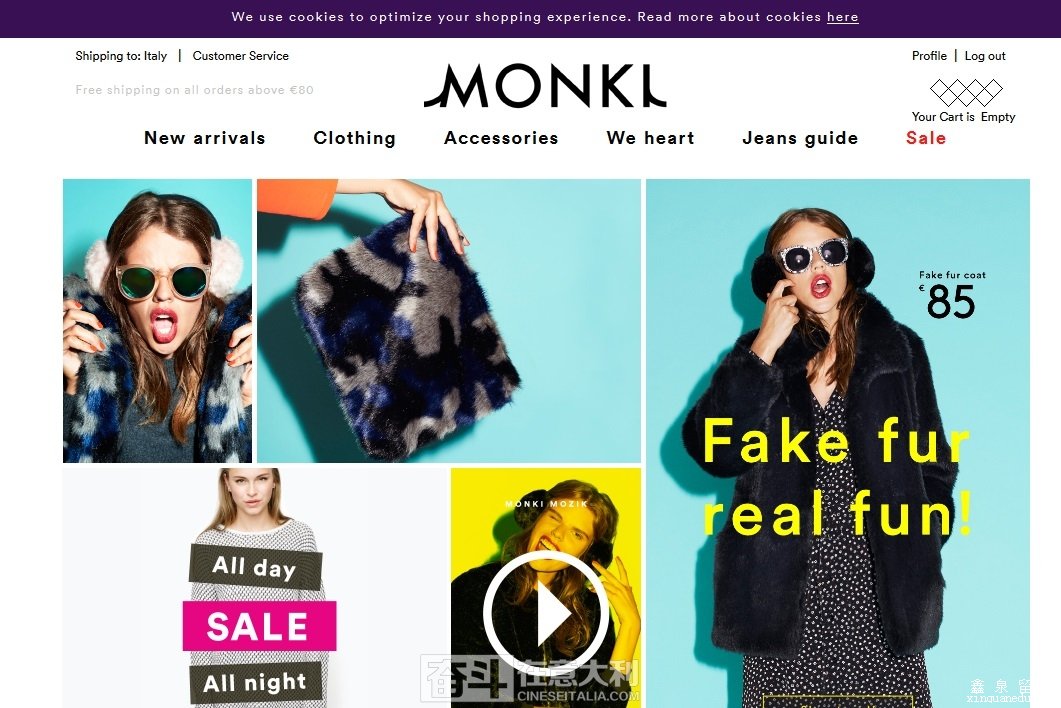The height and width of the screenshot is (708, 1061).
Task: Open the red Sale menu item
Action: 926,138
